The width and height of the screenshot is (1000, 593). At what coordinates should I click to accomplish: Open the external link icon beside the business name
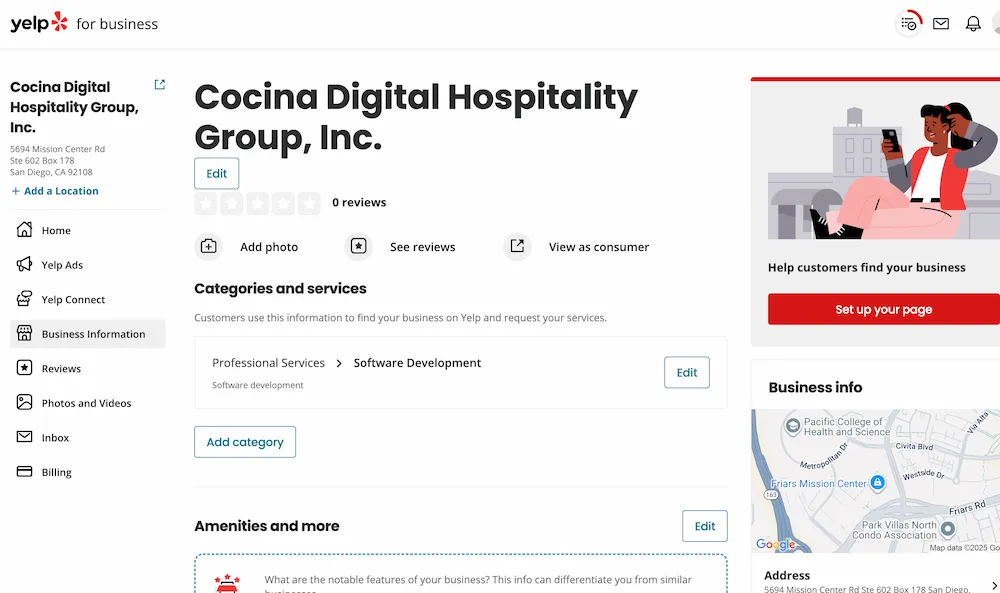pos(159,85)
